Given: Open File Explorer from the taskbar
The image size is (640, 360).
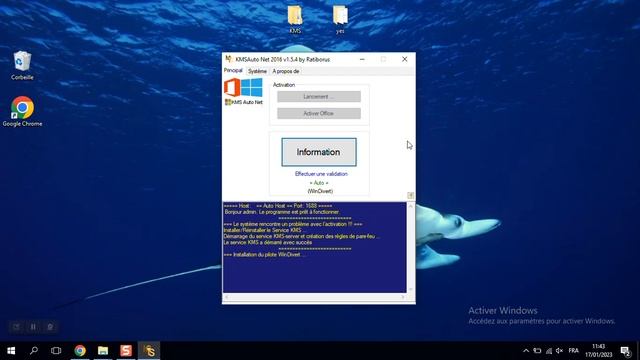Looking at the screenshot, I should click(x=103, y=351).
